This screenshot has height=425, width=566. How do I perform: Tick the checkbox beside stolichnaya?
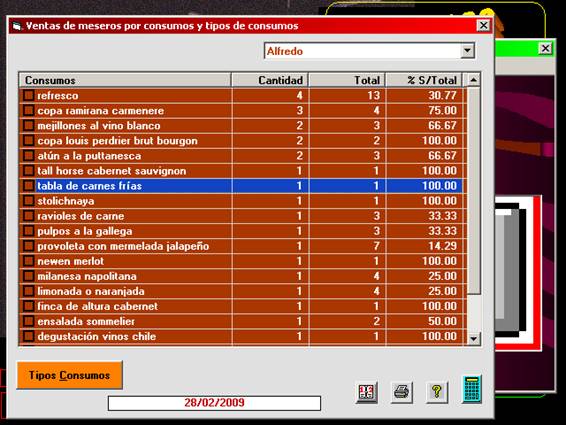[x=29, y=201]
